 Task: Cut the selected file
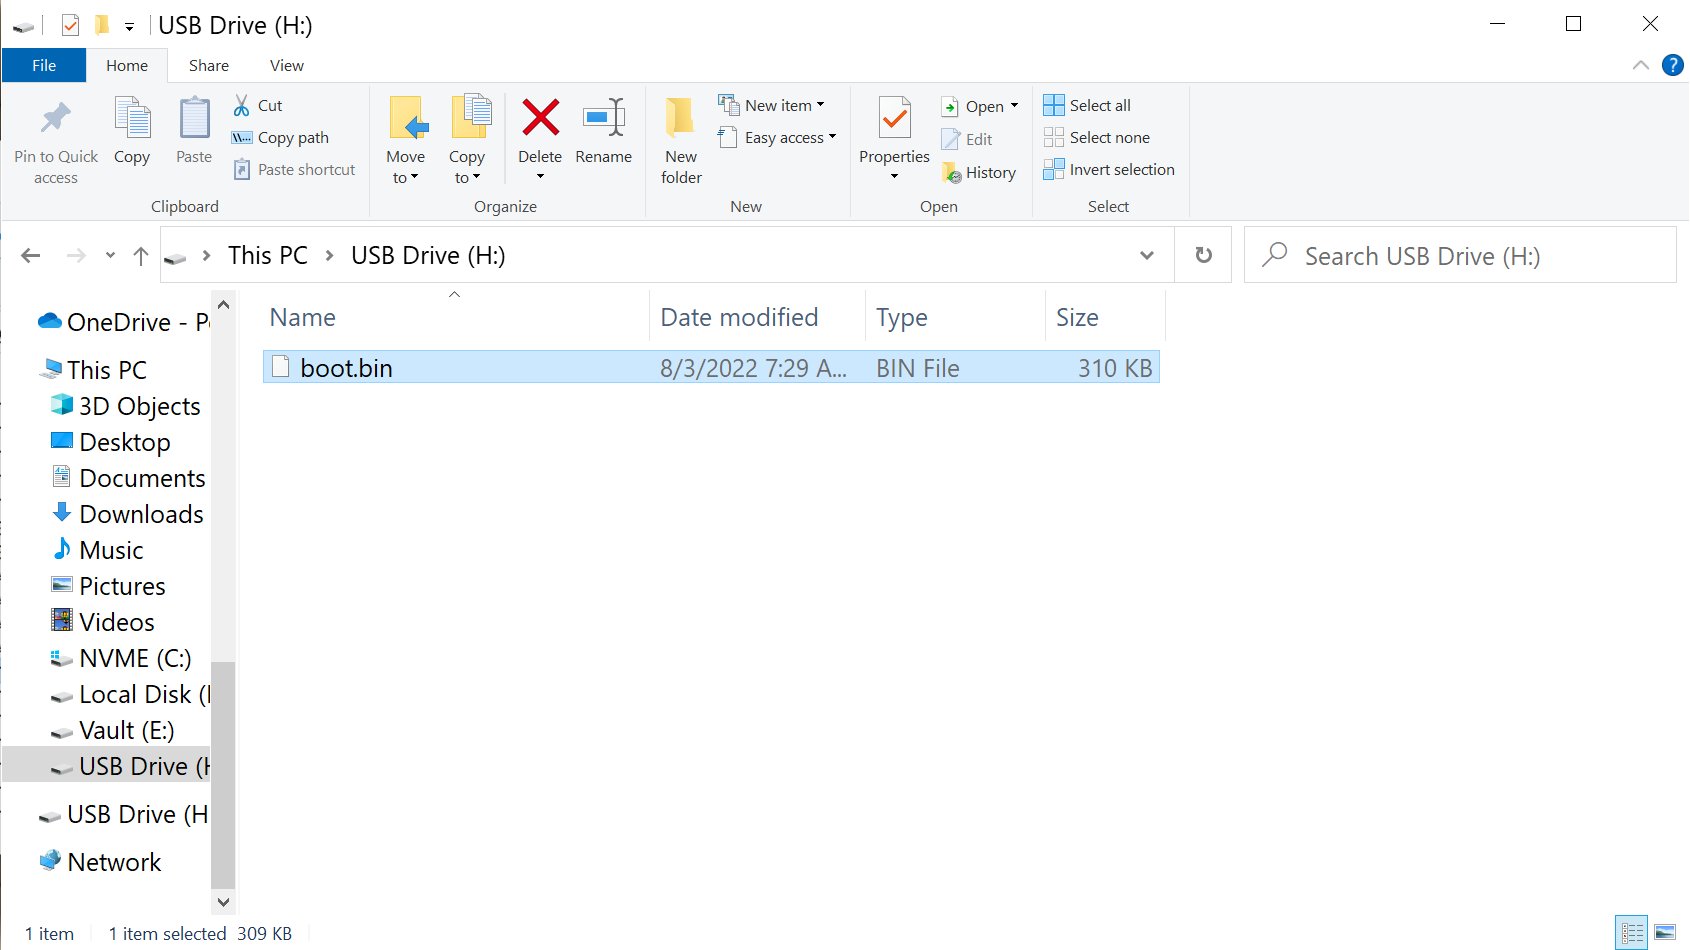(258, 105)
